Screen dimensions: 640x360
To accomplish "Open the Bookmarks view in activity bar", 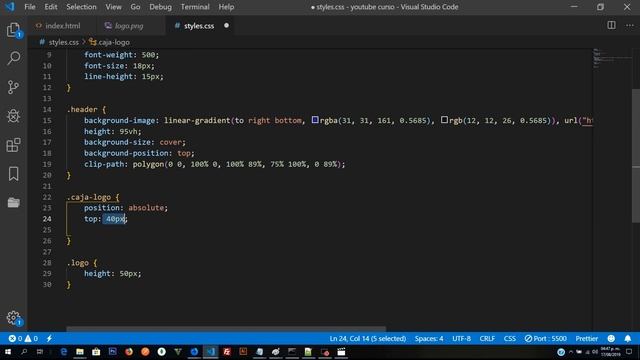I will click(x=13, y=174).
